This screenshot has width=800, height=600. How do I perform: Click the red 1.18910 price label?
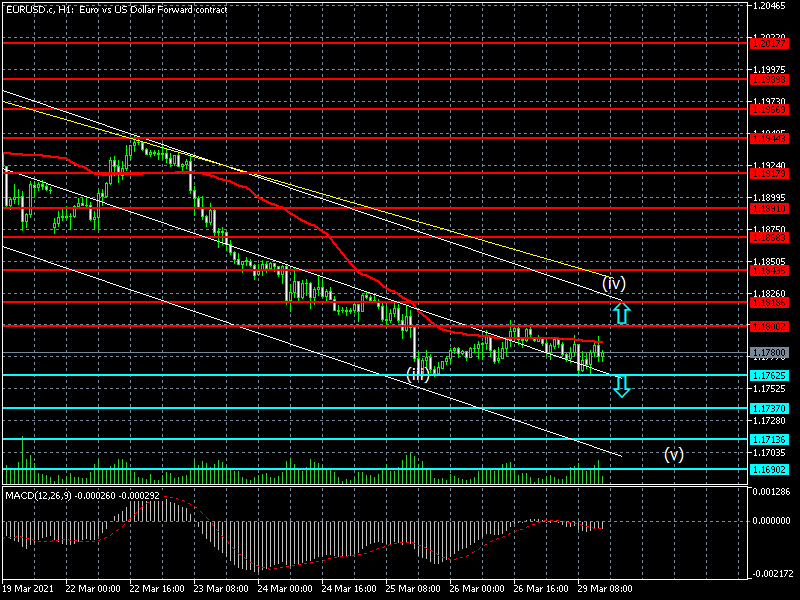(x=769, y=209)
